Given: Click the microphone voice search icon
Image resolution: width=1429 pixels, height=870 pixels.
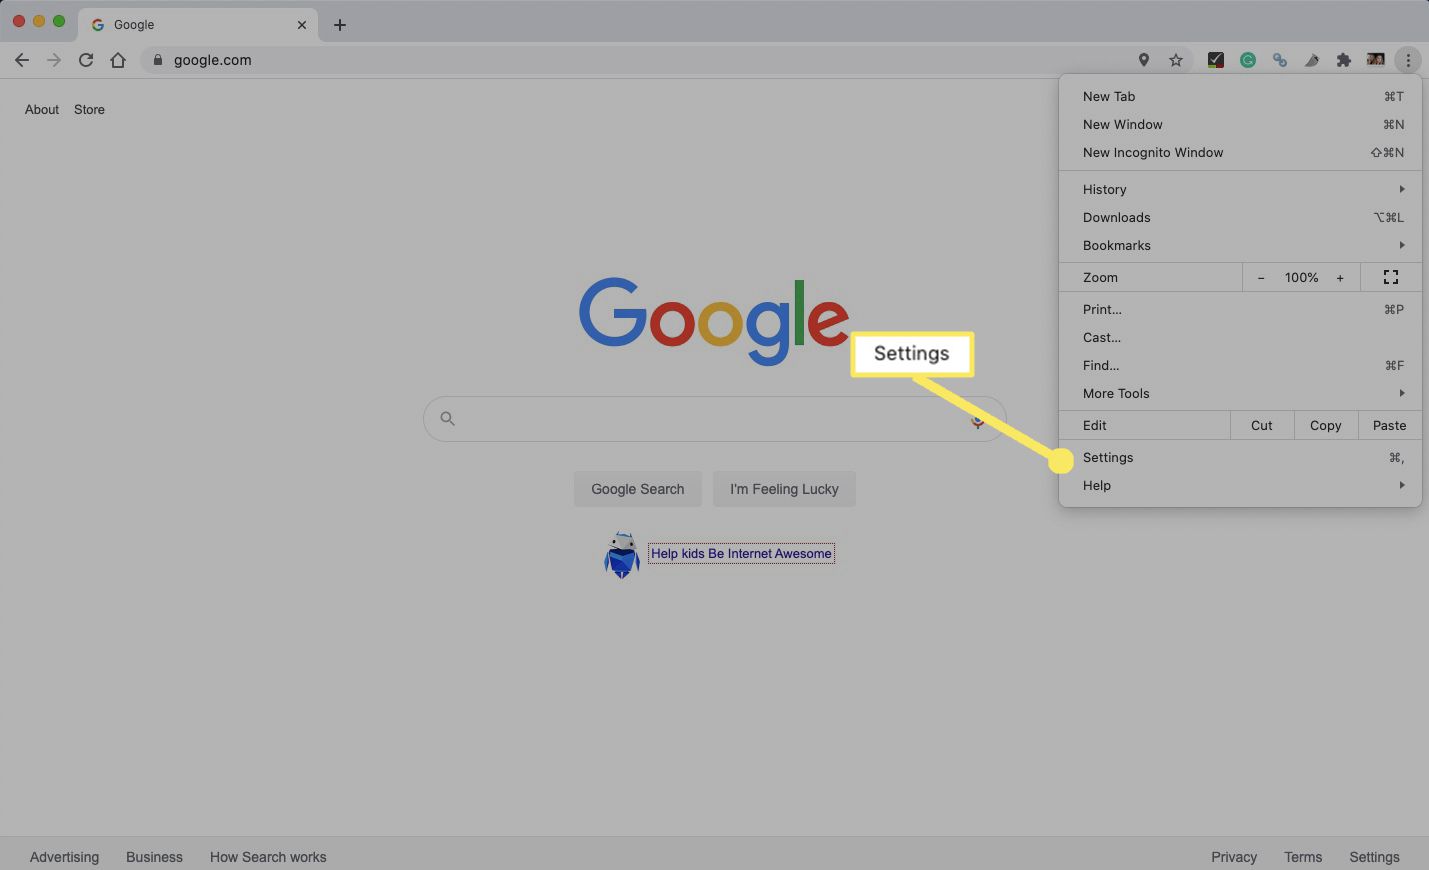Looking at the screenshot, I should 978,419.
